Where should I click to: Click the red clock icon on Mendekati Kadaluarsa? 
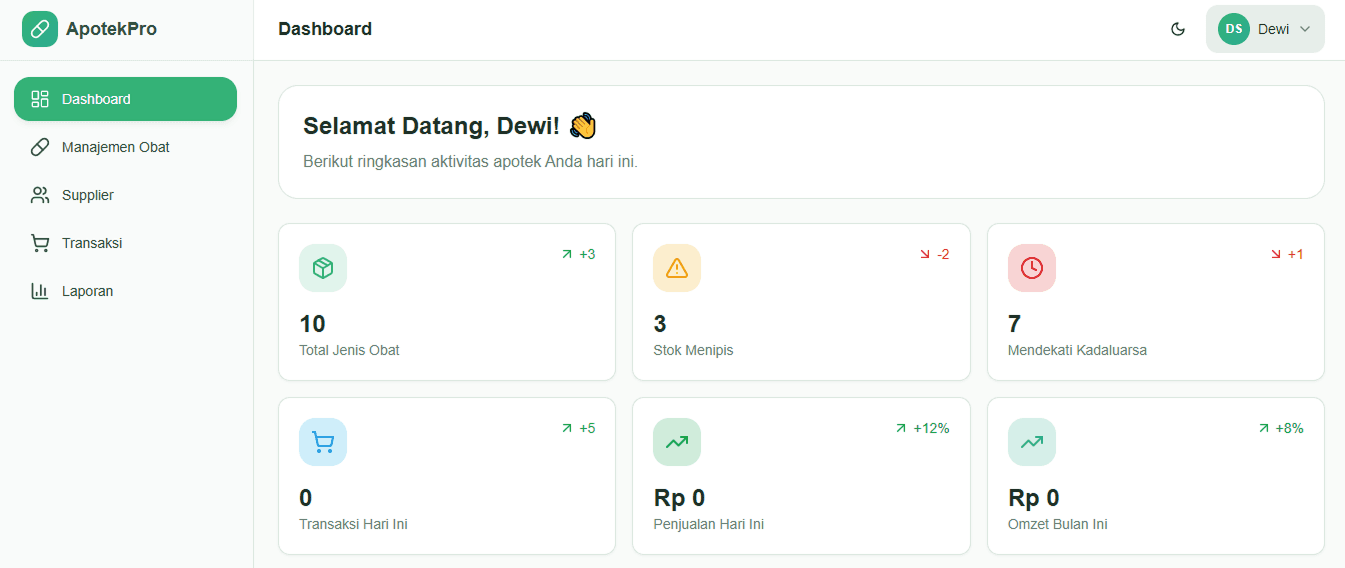(x=1031, y=268)
